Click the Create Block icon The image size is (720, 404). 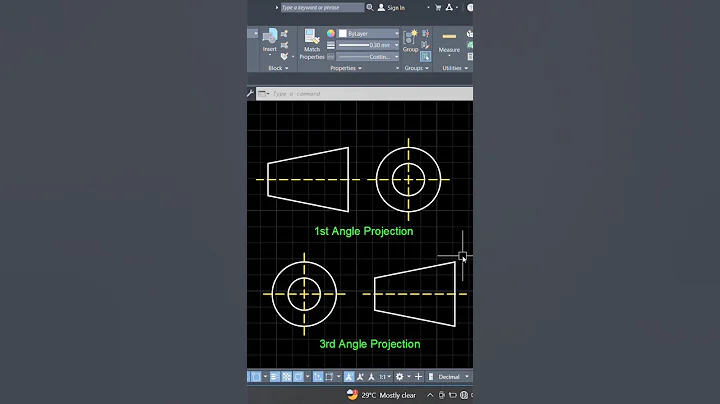point(285,34)
